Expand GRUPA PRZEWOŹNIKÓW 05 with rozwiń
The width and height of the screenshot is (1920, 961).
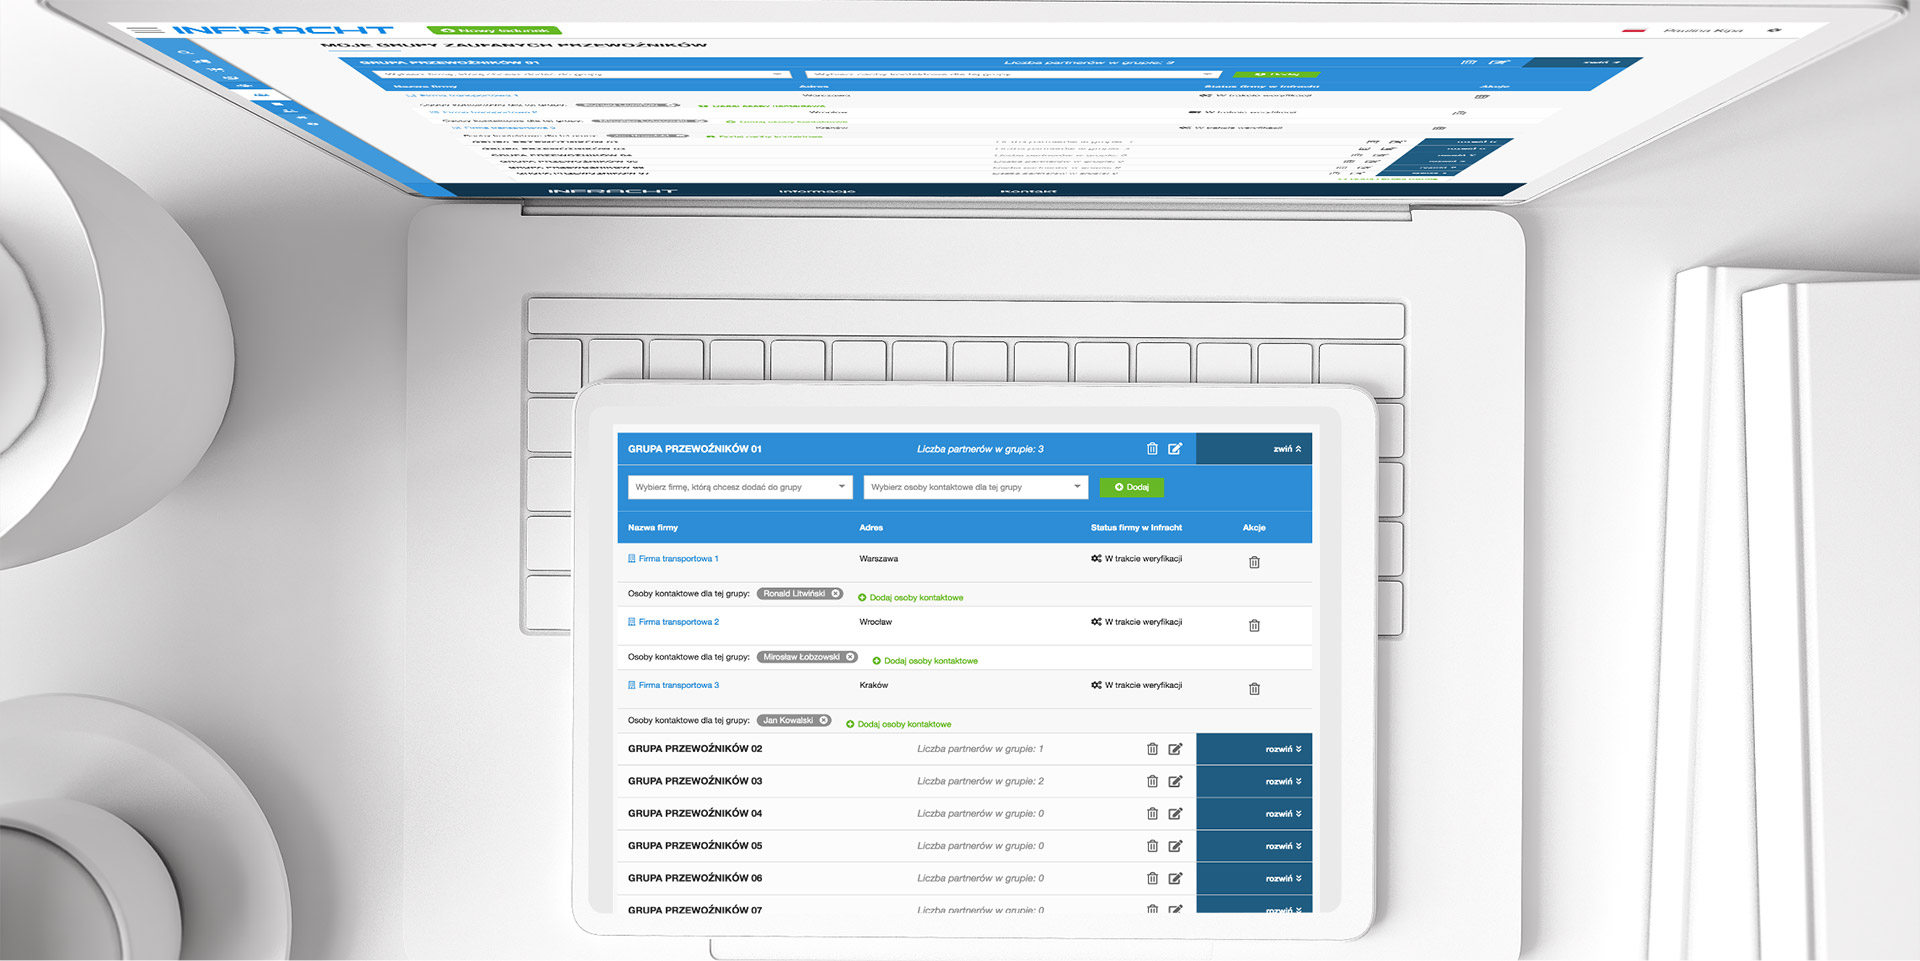click(x=1254, y=846)
